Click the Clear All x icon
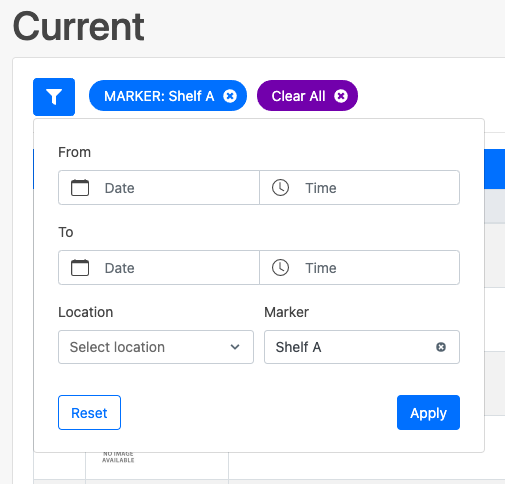Screen dimensions: 505x484 tap(341, 96)
